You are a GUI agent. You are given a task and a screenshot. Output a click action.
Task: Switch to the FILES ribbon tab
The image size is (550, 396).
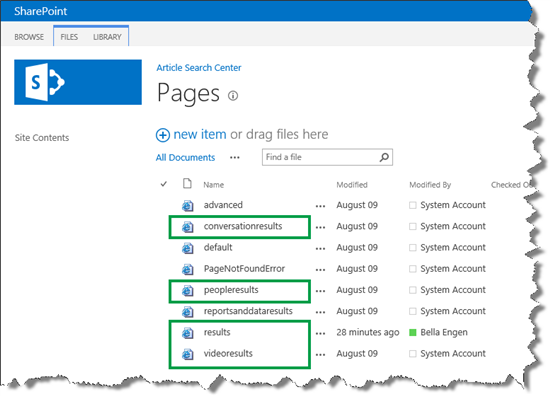click(69, 37)
